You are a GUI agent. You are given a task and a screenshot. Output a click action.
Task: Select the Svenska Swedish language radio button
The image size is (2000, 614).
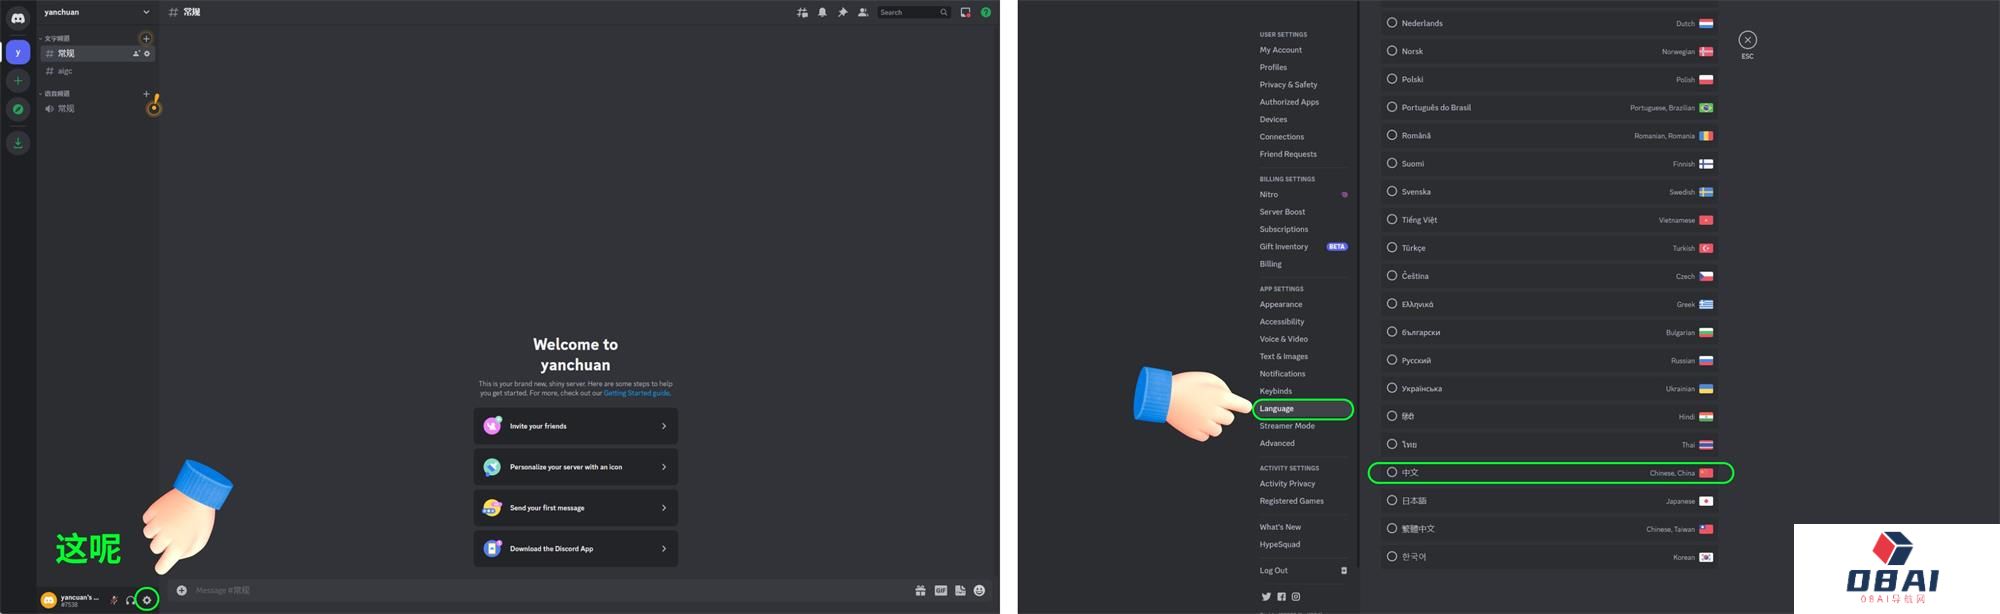click(1391, 191)
